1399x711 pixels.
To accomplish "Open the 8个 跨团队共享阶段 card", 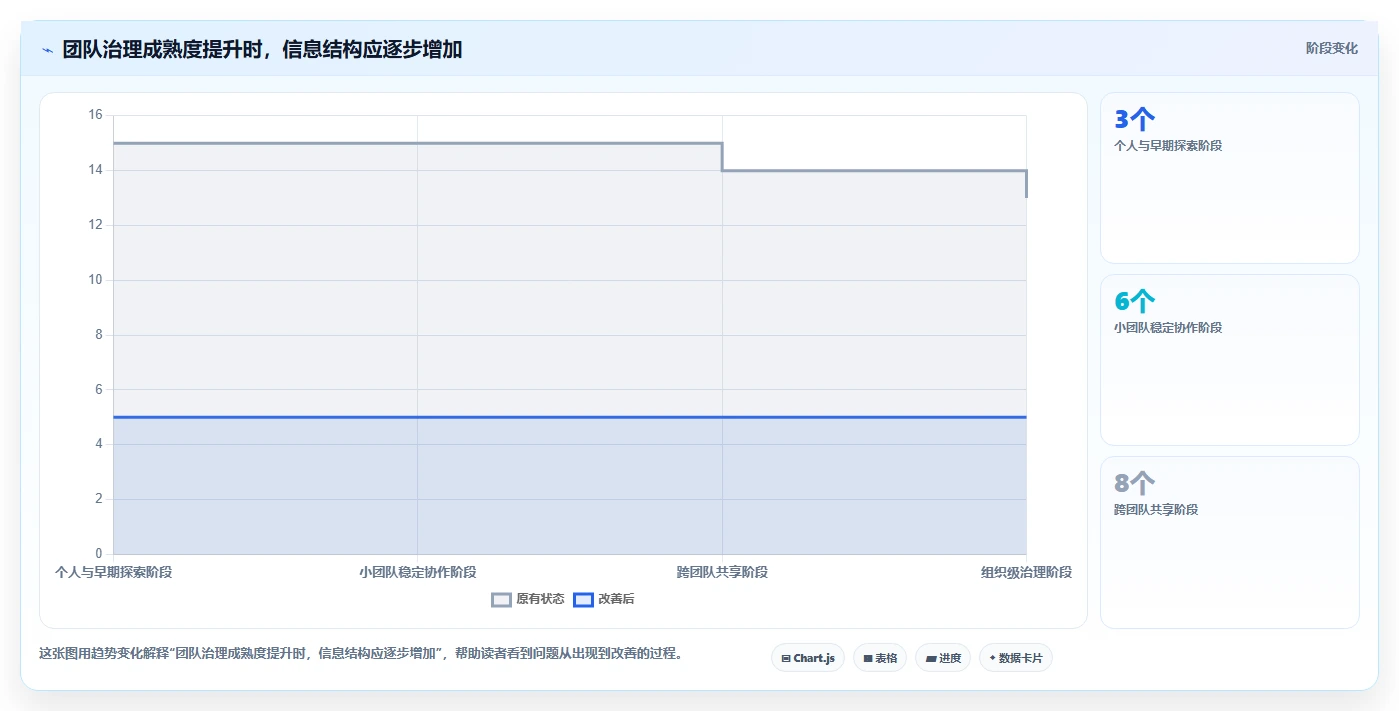I will [x=1230, y=542].
